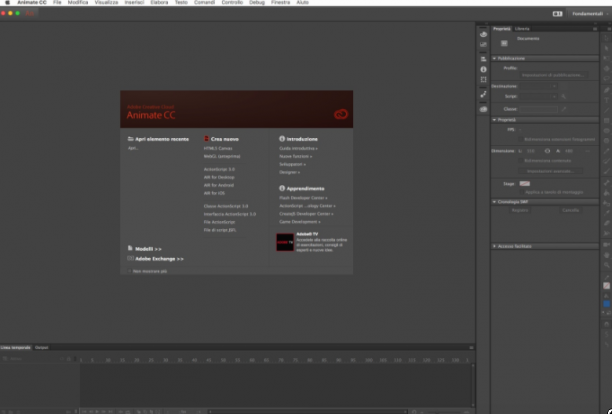Viewport: 612px width, 414px height.
Task: Check Ridimensiona estensioni fotogrammi option
Action: (x=521, y=139)
